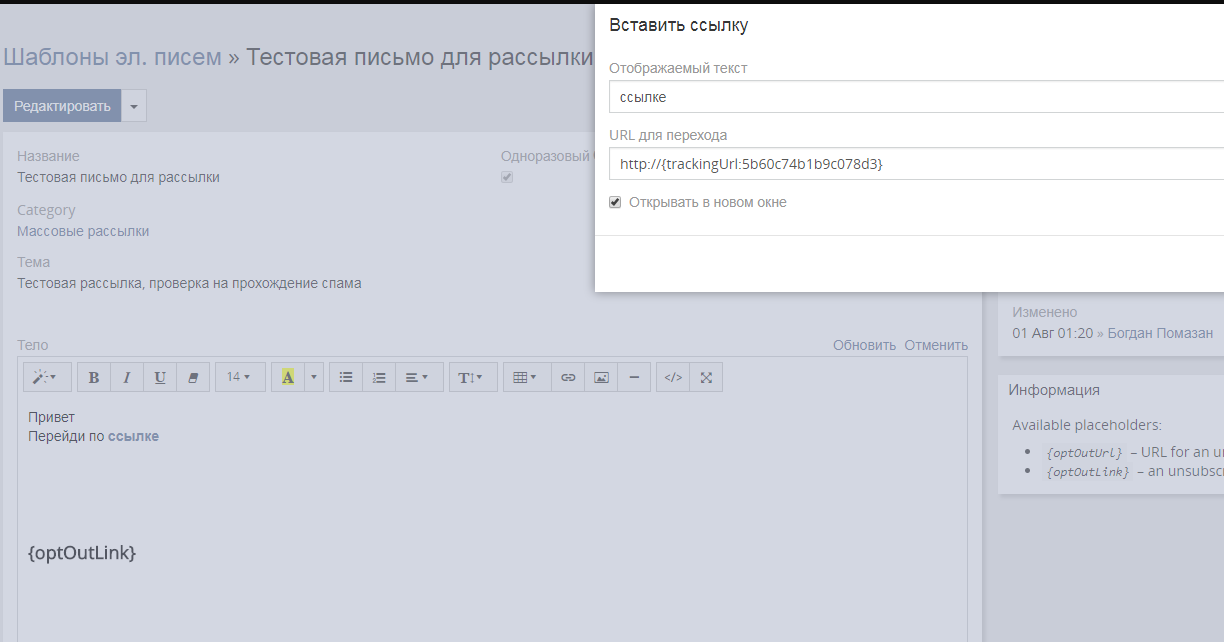Open 'Шаблоны эл. писем' breadcrumb link
Viewport: 1224px width, 642px height.
tap(112, 57)
